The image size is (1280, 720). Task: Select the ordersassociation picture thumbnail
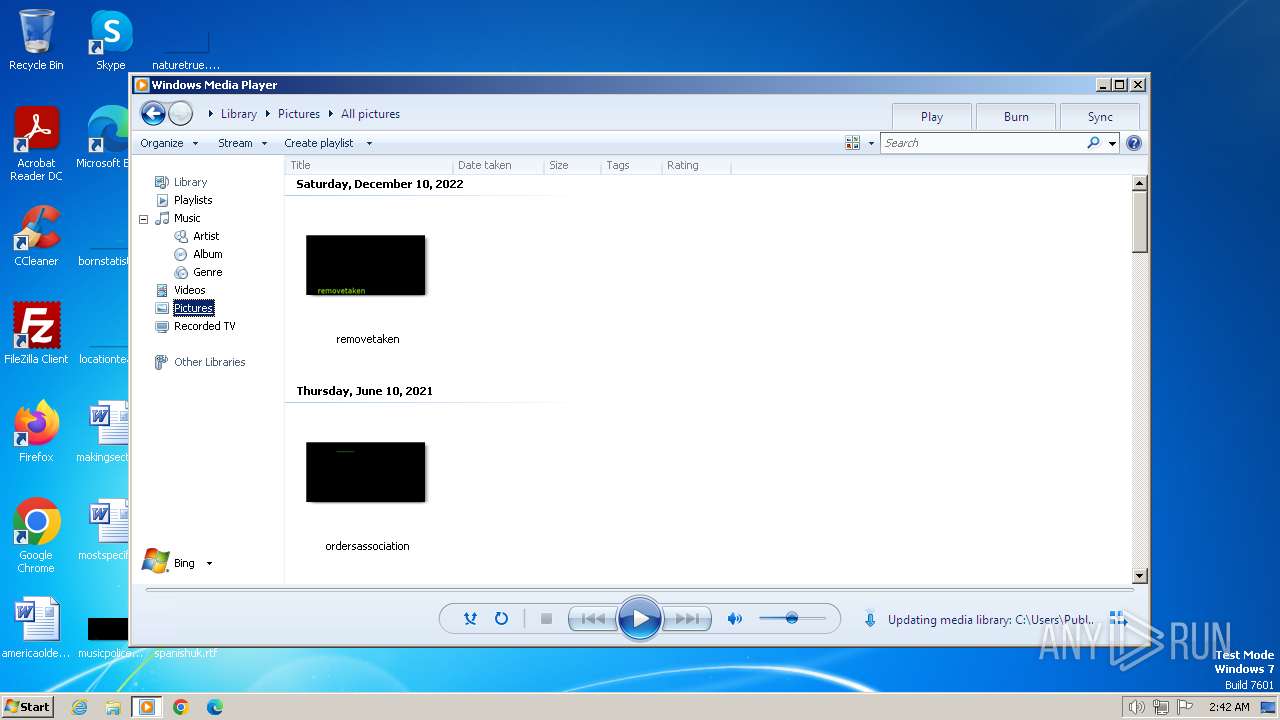(x=366, y=472)
